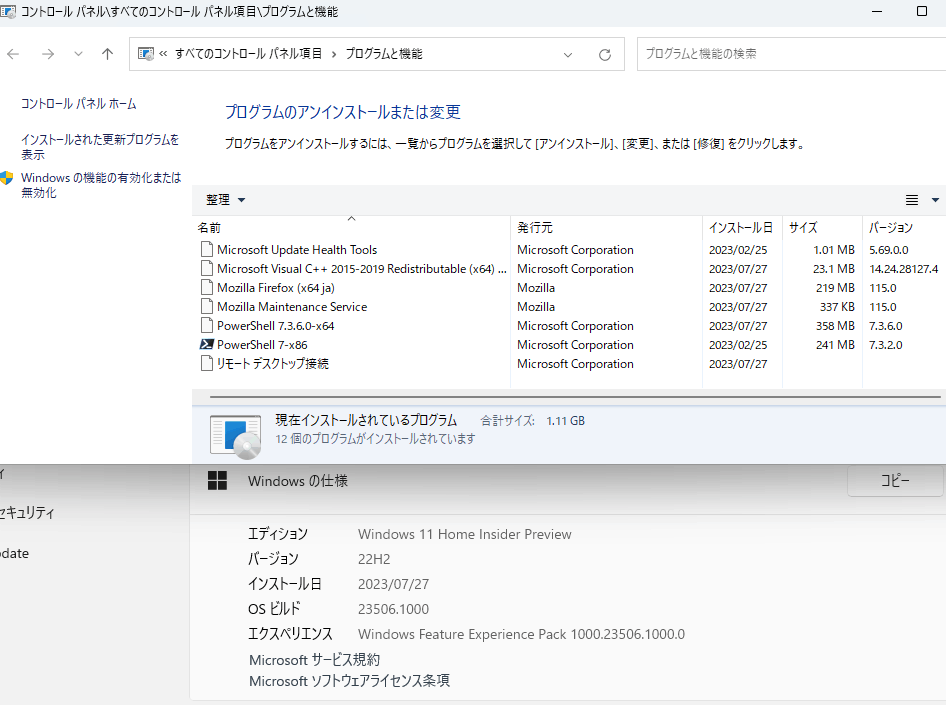Select Microsoft Update Health Tools row

click(x=569, y=250)
